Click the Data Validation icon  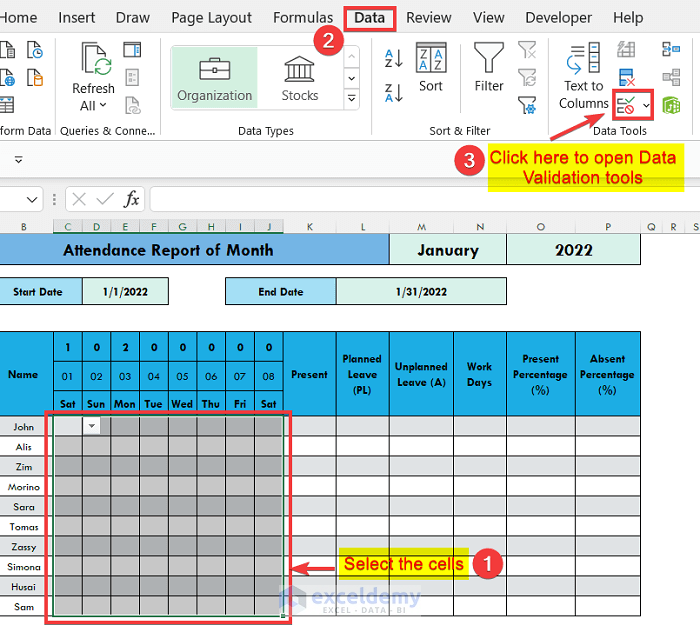626,105
